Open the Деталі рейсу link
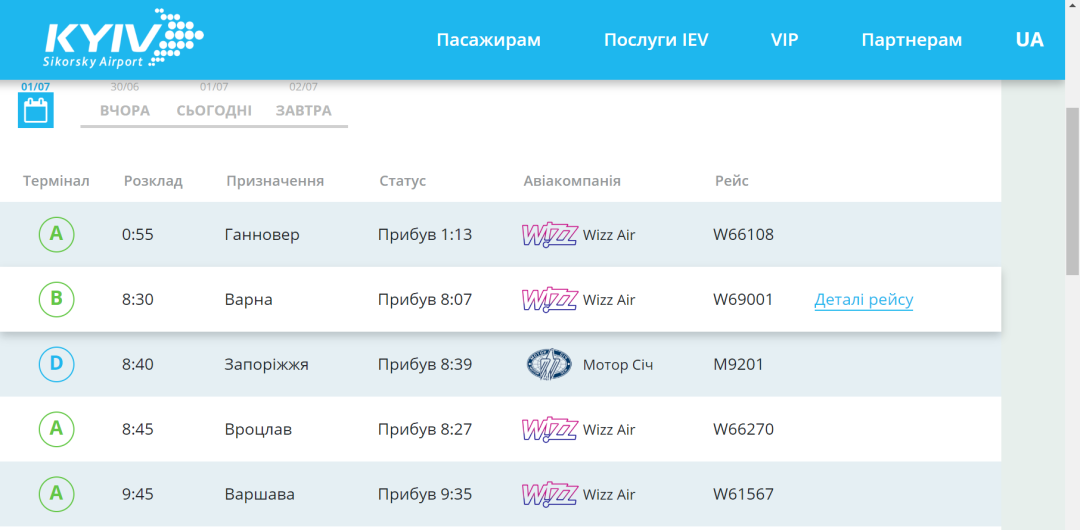 pos(863,300)
